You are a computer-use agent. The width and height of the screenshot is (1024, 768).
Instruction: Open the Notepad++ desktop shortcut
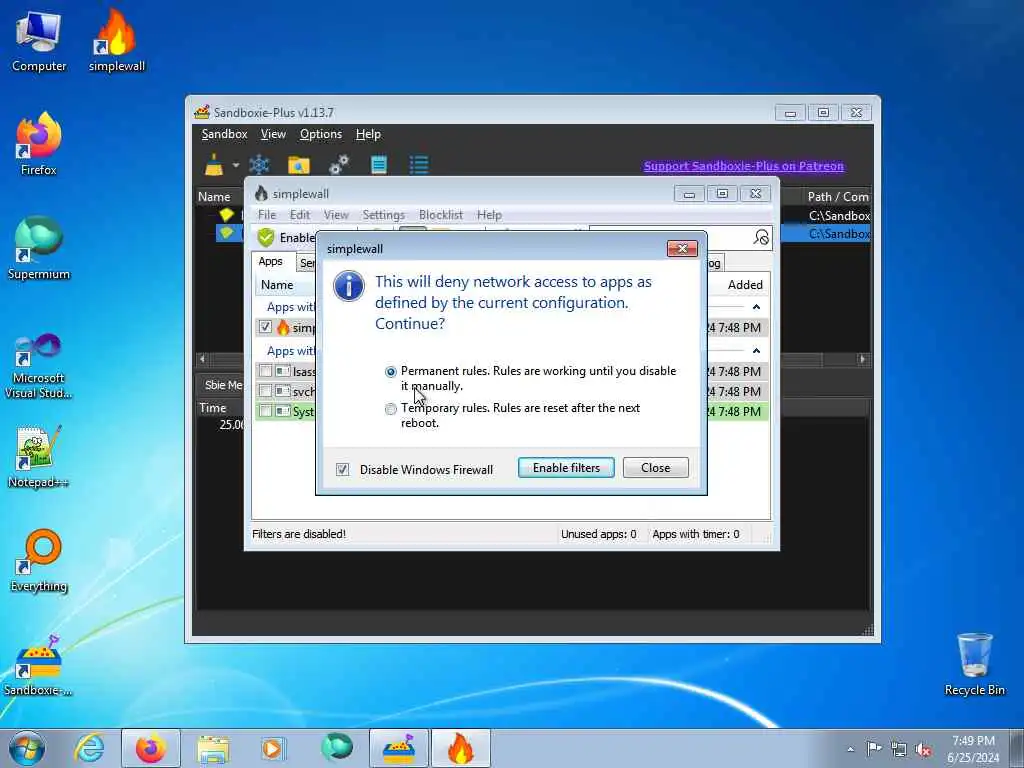click(39, 456)
